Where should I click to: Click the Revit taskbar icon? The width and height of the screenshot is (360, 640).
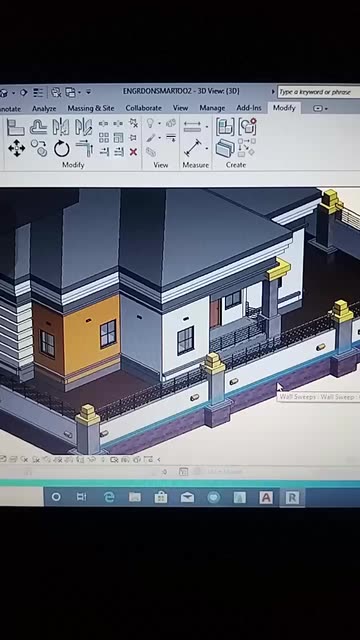[292, 498]
